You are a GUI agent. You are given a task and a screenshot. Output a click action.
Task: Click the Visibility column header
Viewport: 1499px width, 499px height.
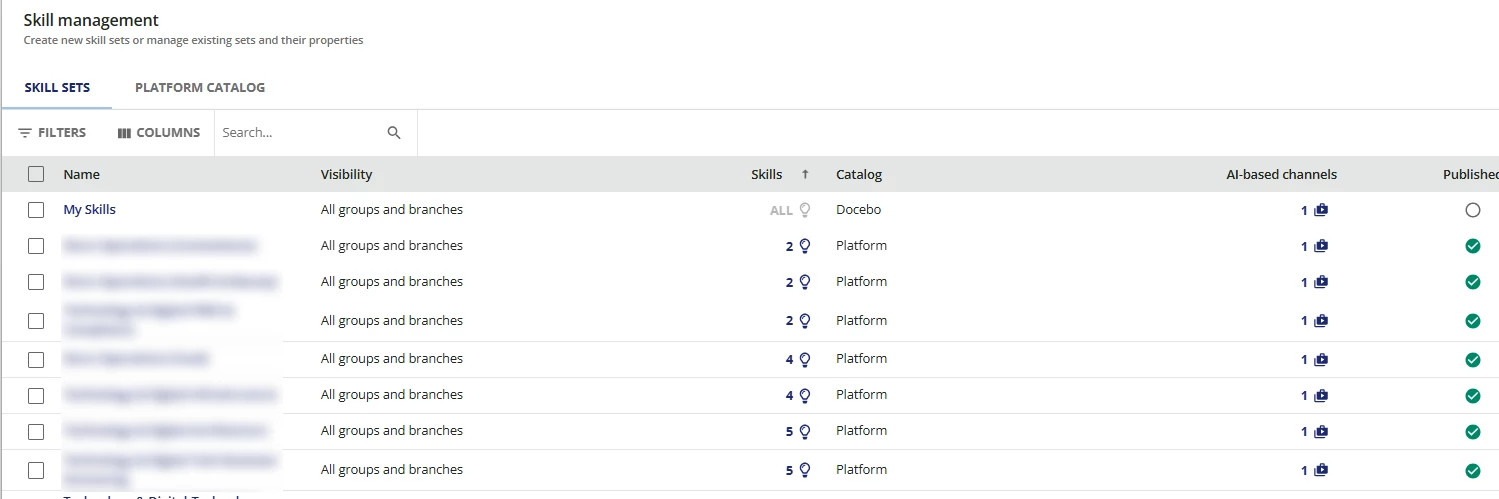point(346,174)
